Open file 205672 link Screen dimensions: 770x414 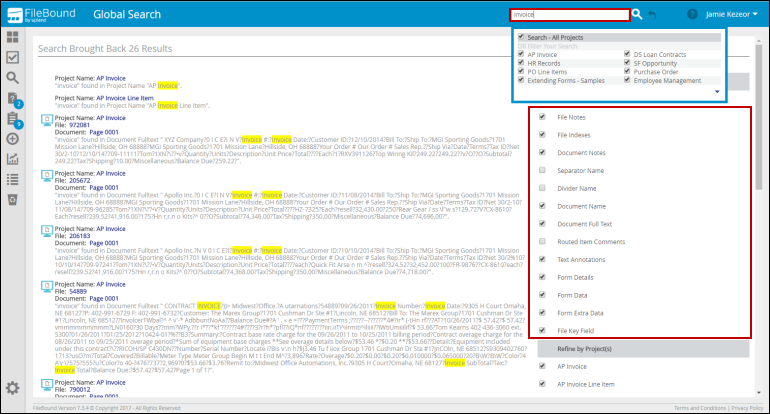(80, 181)
